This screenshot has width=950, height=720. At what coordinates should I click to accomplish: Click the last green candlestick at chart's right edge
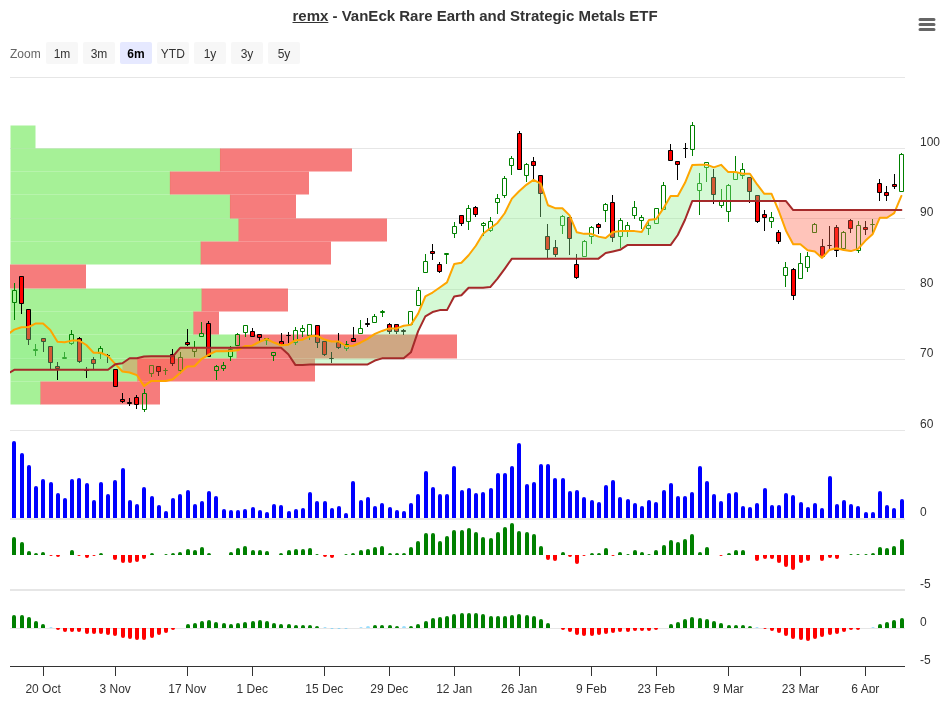click(x=902, y=173)
